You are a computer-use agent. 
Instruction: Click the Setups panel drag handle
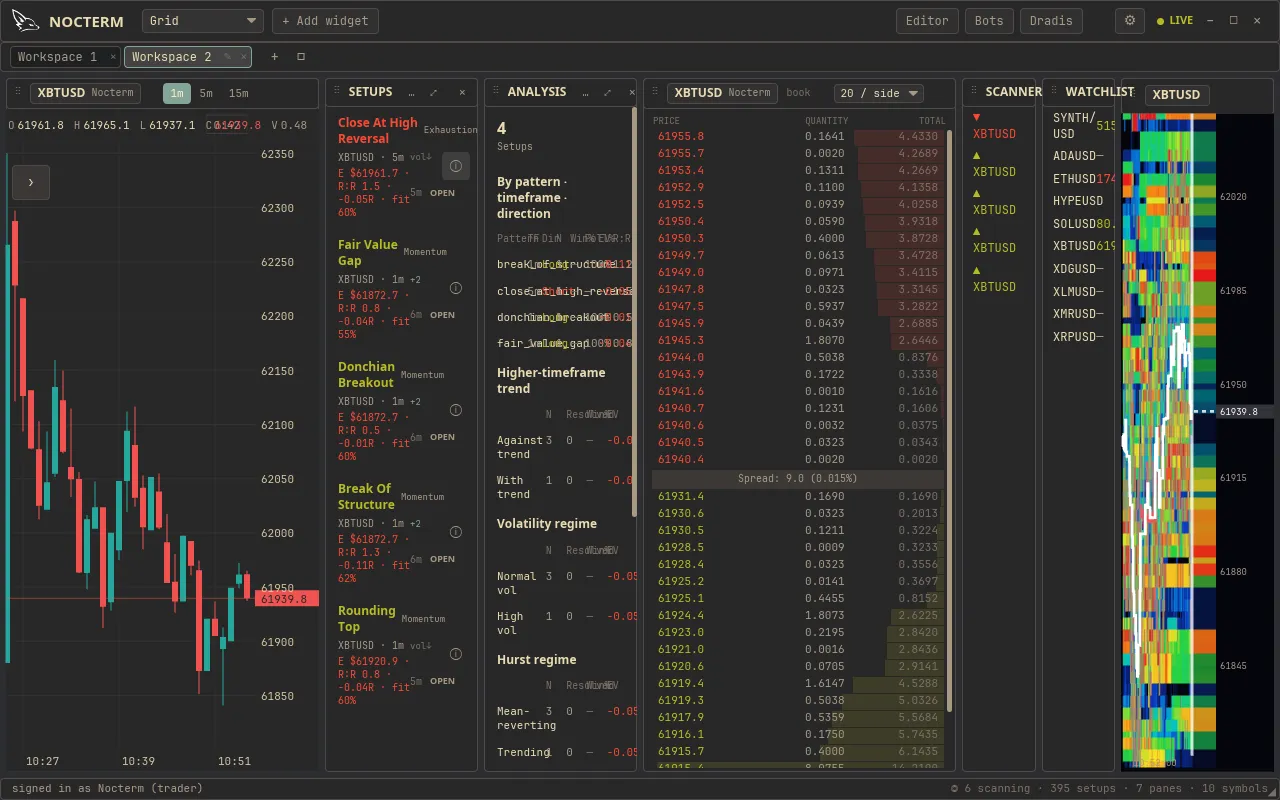(336, 92)
